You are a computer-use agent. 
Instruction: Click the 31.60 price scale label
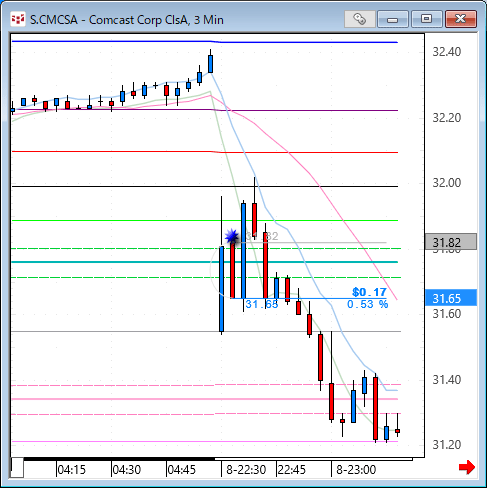tap(447, 314)
